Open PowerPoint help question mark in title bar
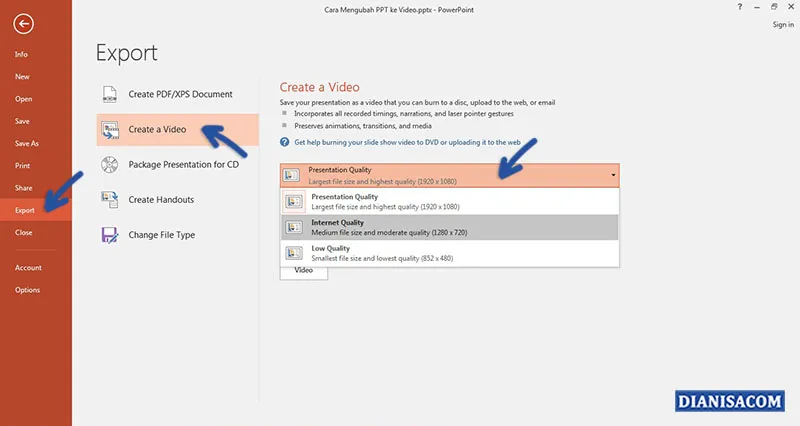 [740, 7]
